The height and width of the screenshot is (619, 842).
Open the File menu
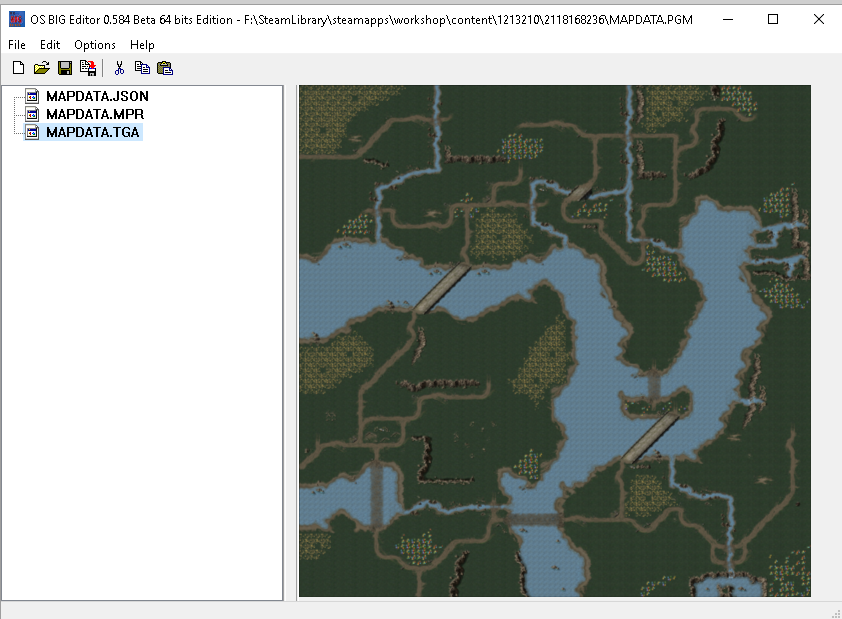(17, 45)
